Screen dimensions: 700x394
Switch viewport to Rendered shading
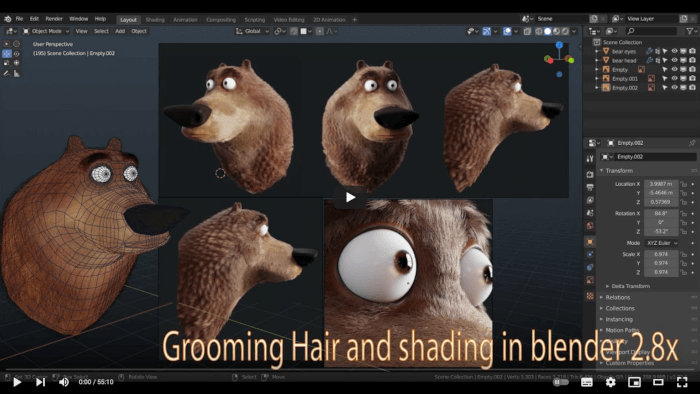(565, 31)
